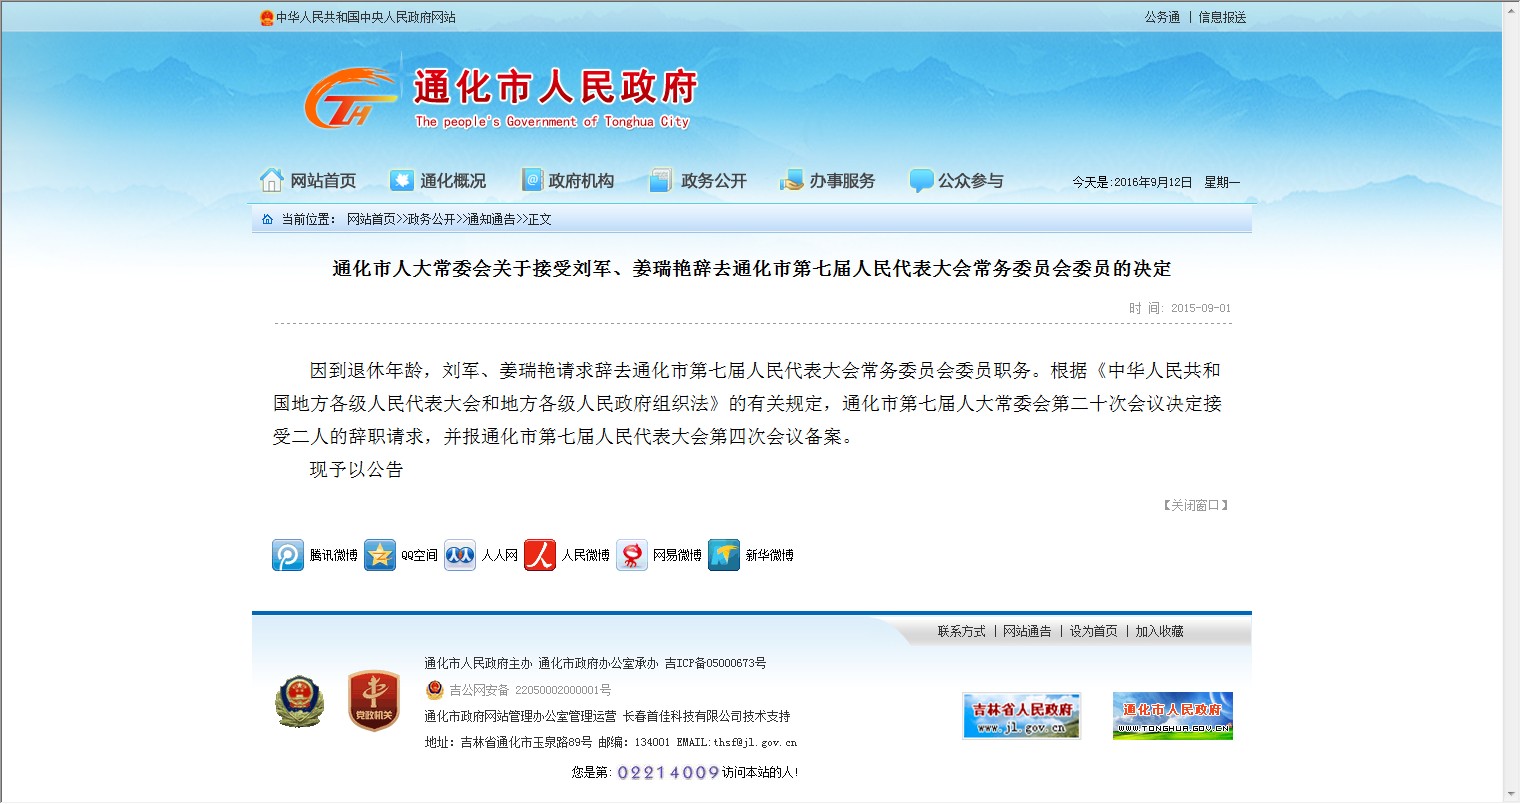Open 政务公开 in the navigation bar

click(698, 181)
